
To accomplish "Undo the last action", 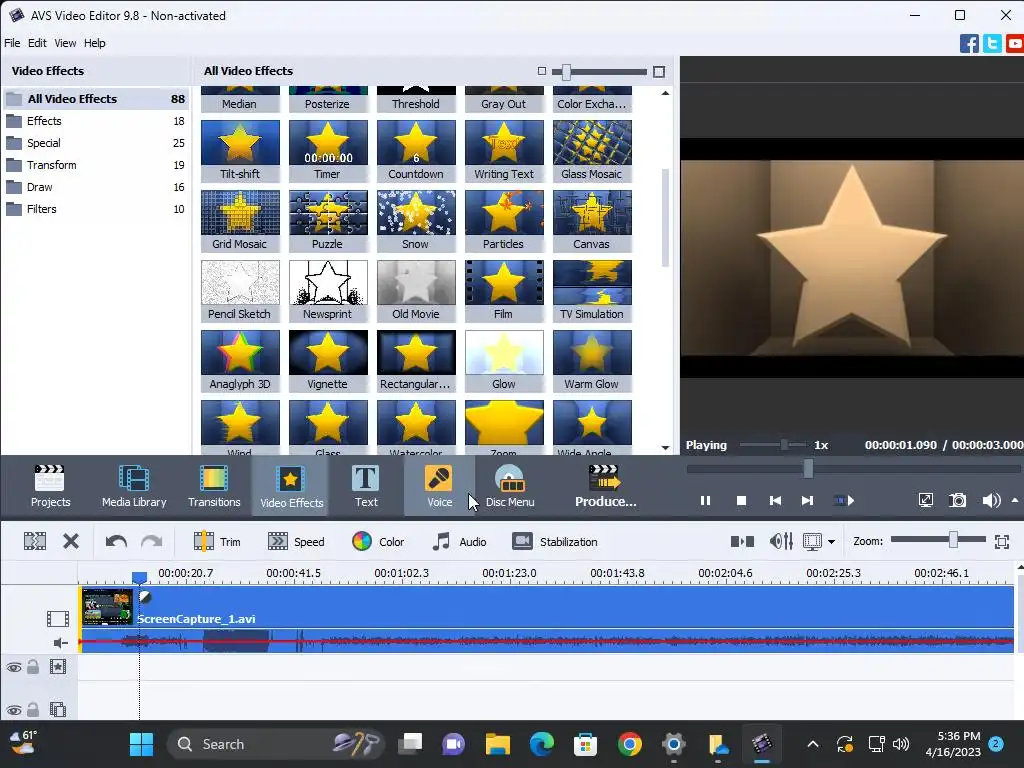I will pyautogui.click(x=116, y=541).
